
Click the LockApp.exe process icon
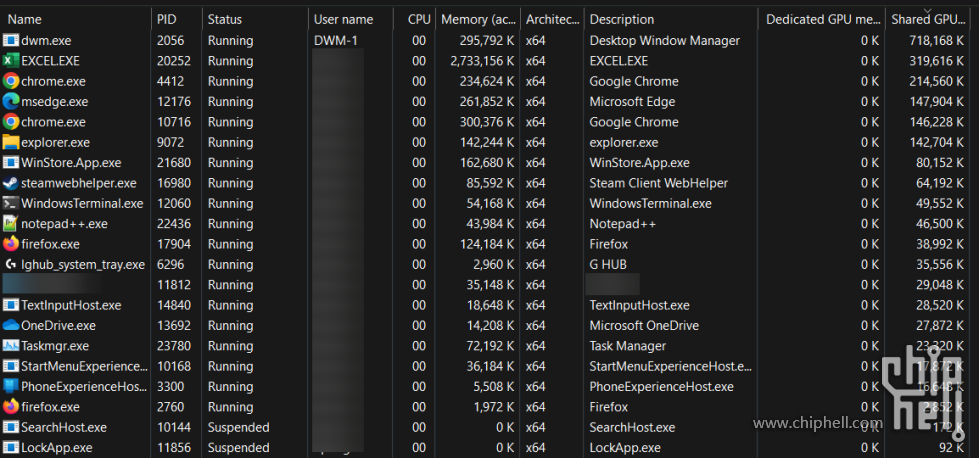tap(11, 447)
